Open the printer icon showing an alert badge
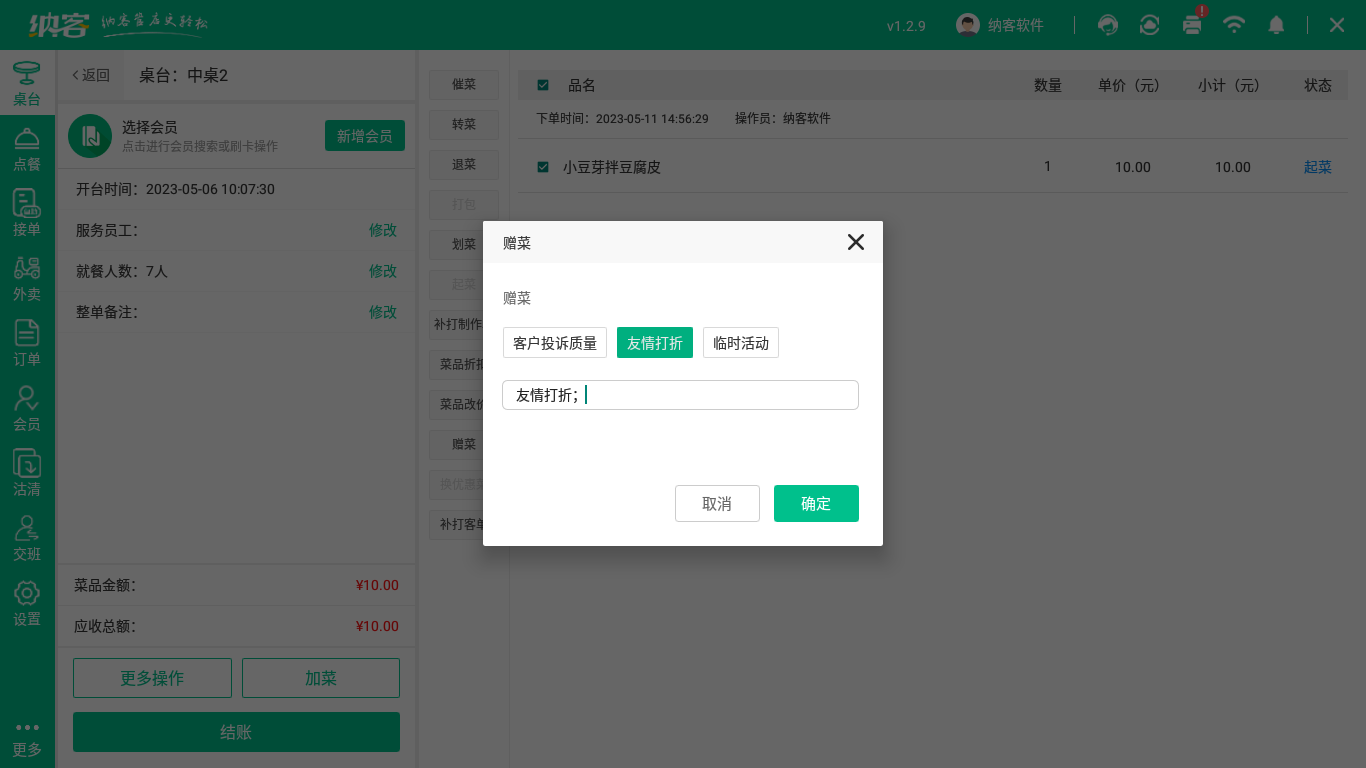This screenshot has height=768, width=1366. [x=1192, y=26]
